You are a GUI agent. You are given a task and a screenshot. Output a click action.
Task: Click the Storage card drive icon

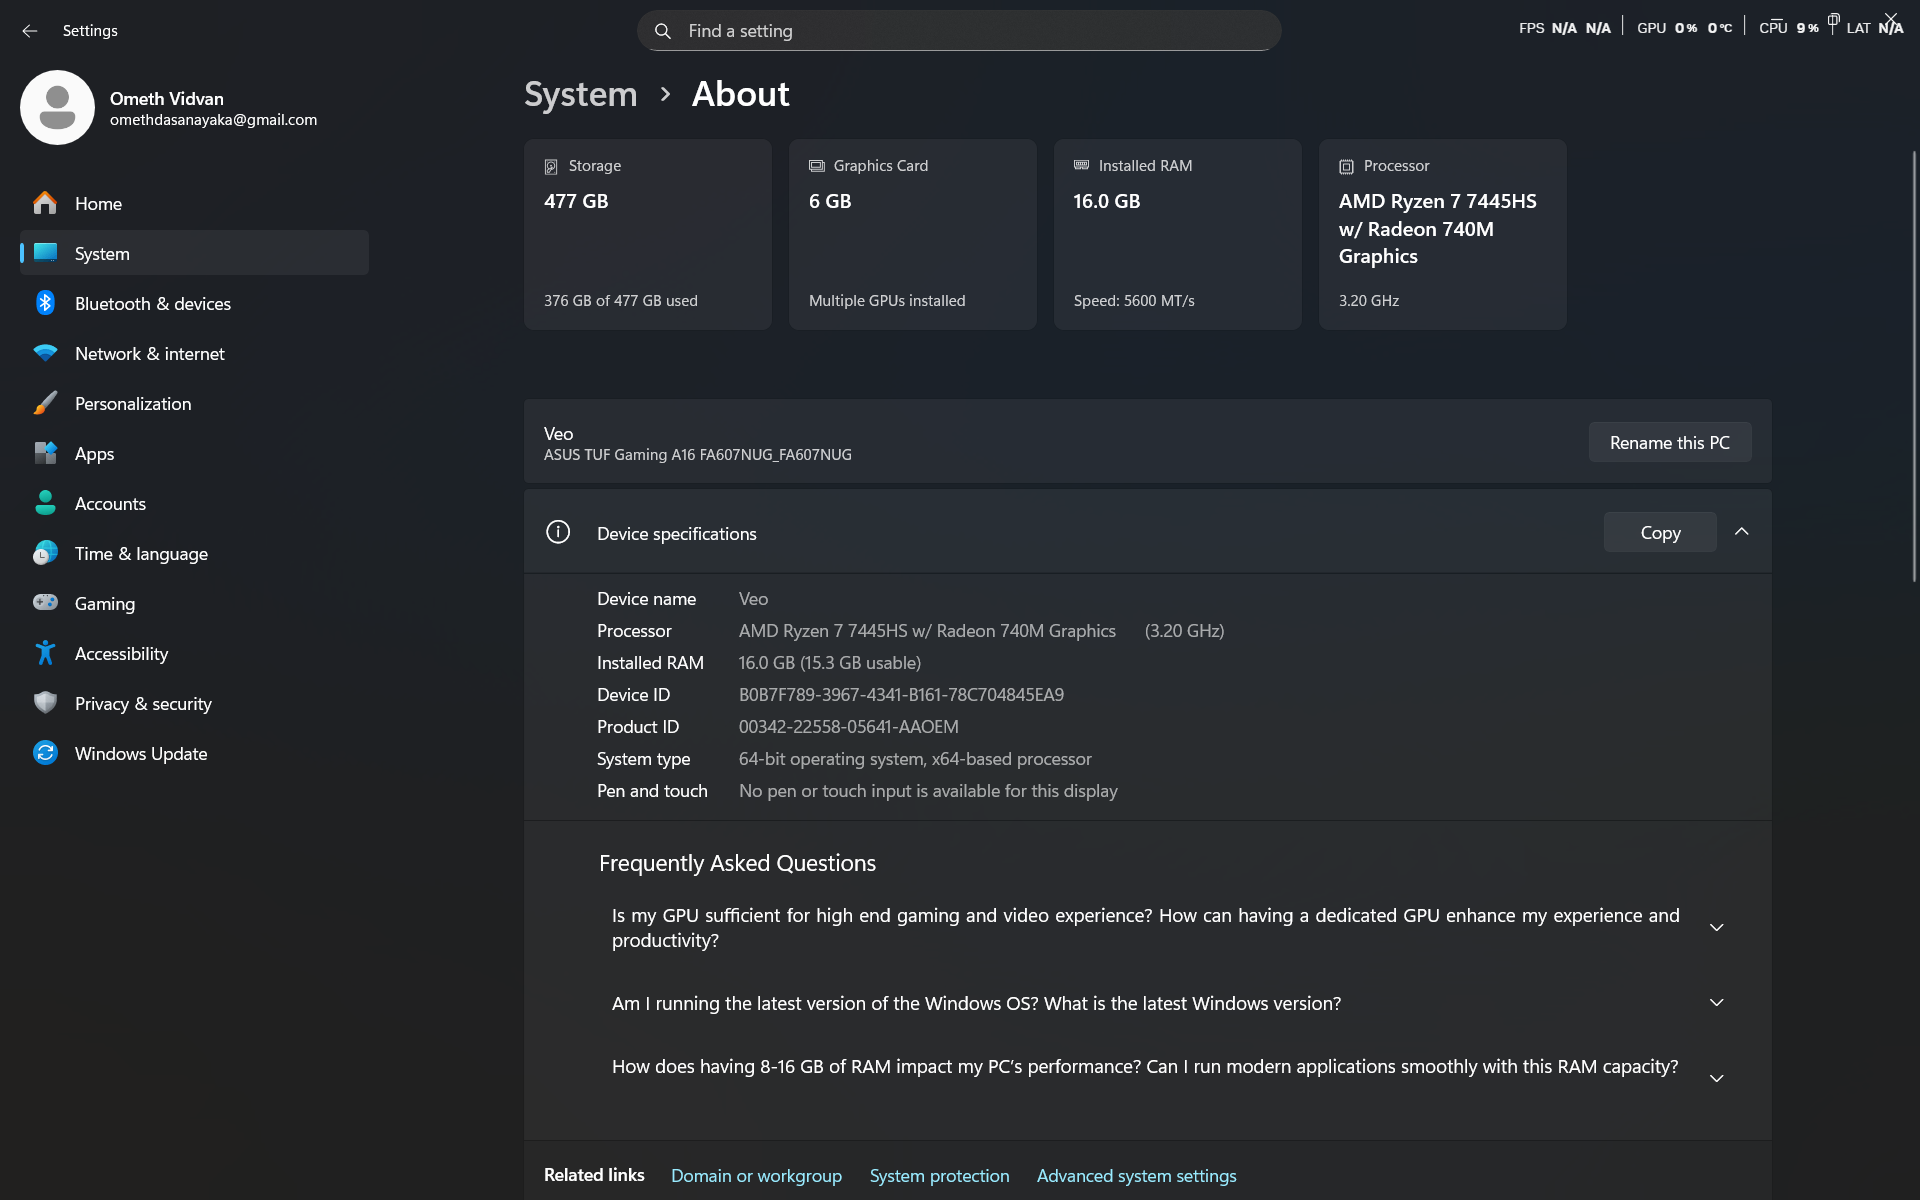(551, 166)
